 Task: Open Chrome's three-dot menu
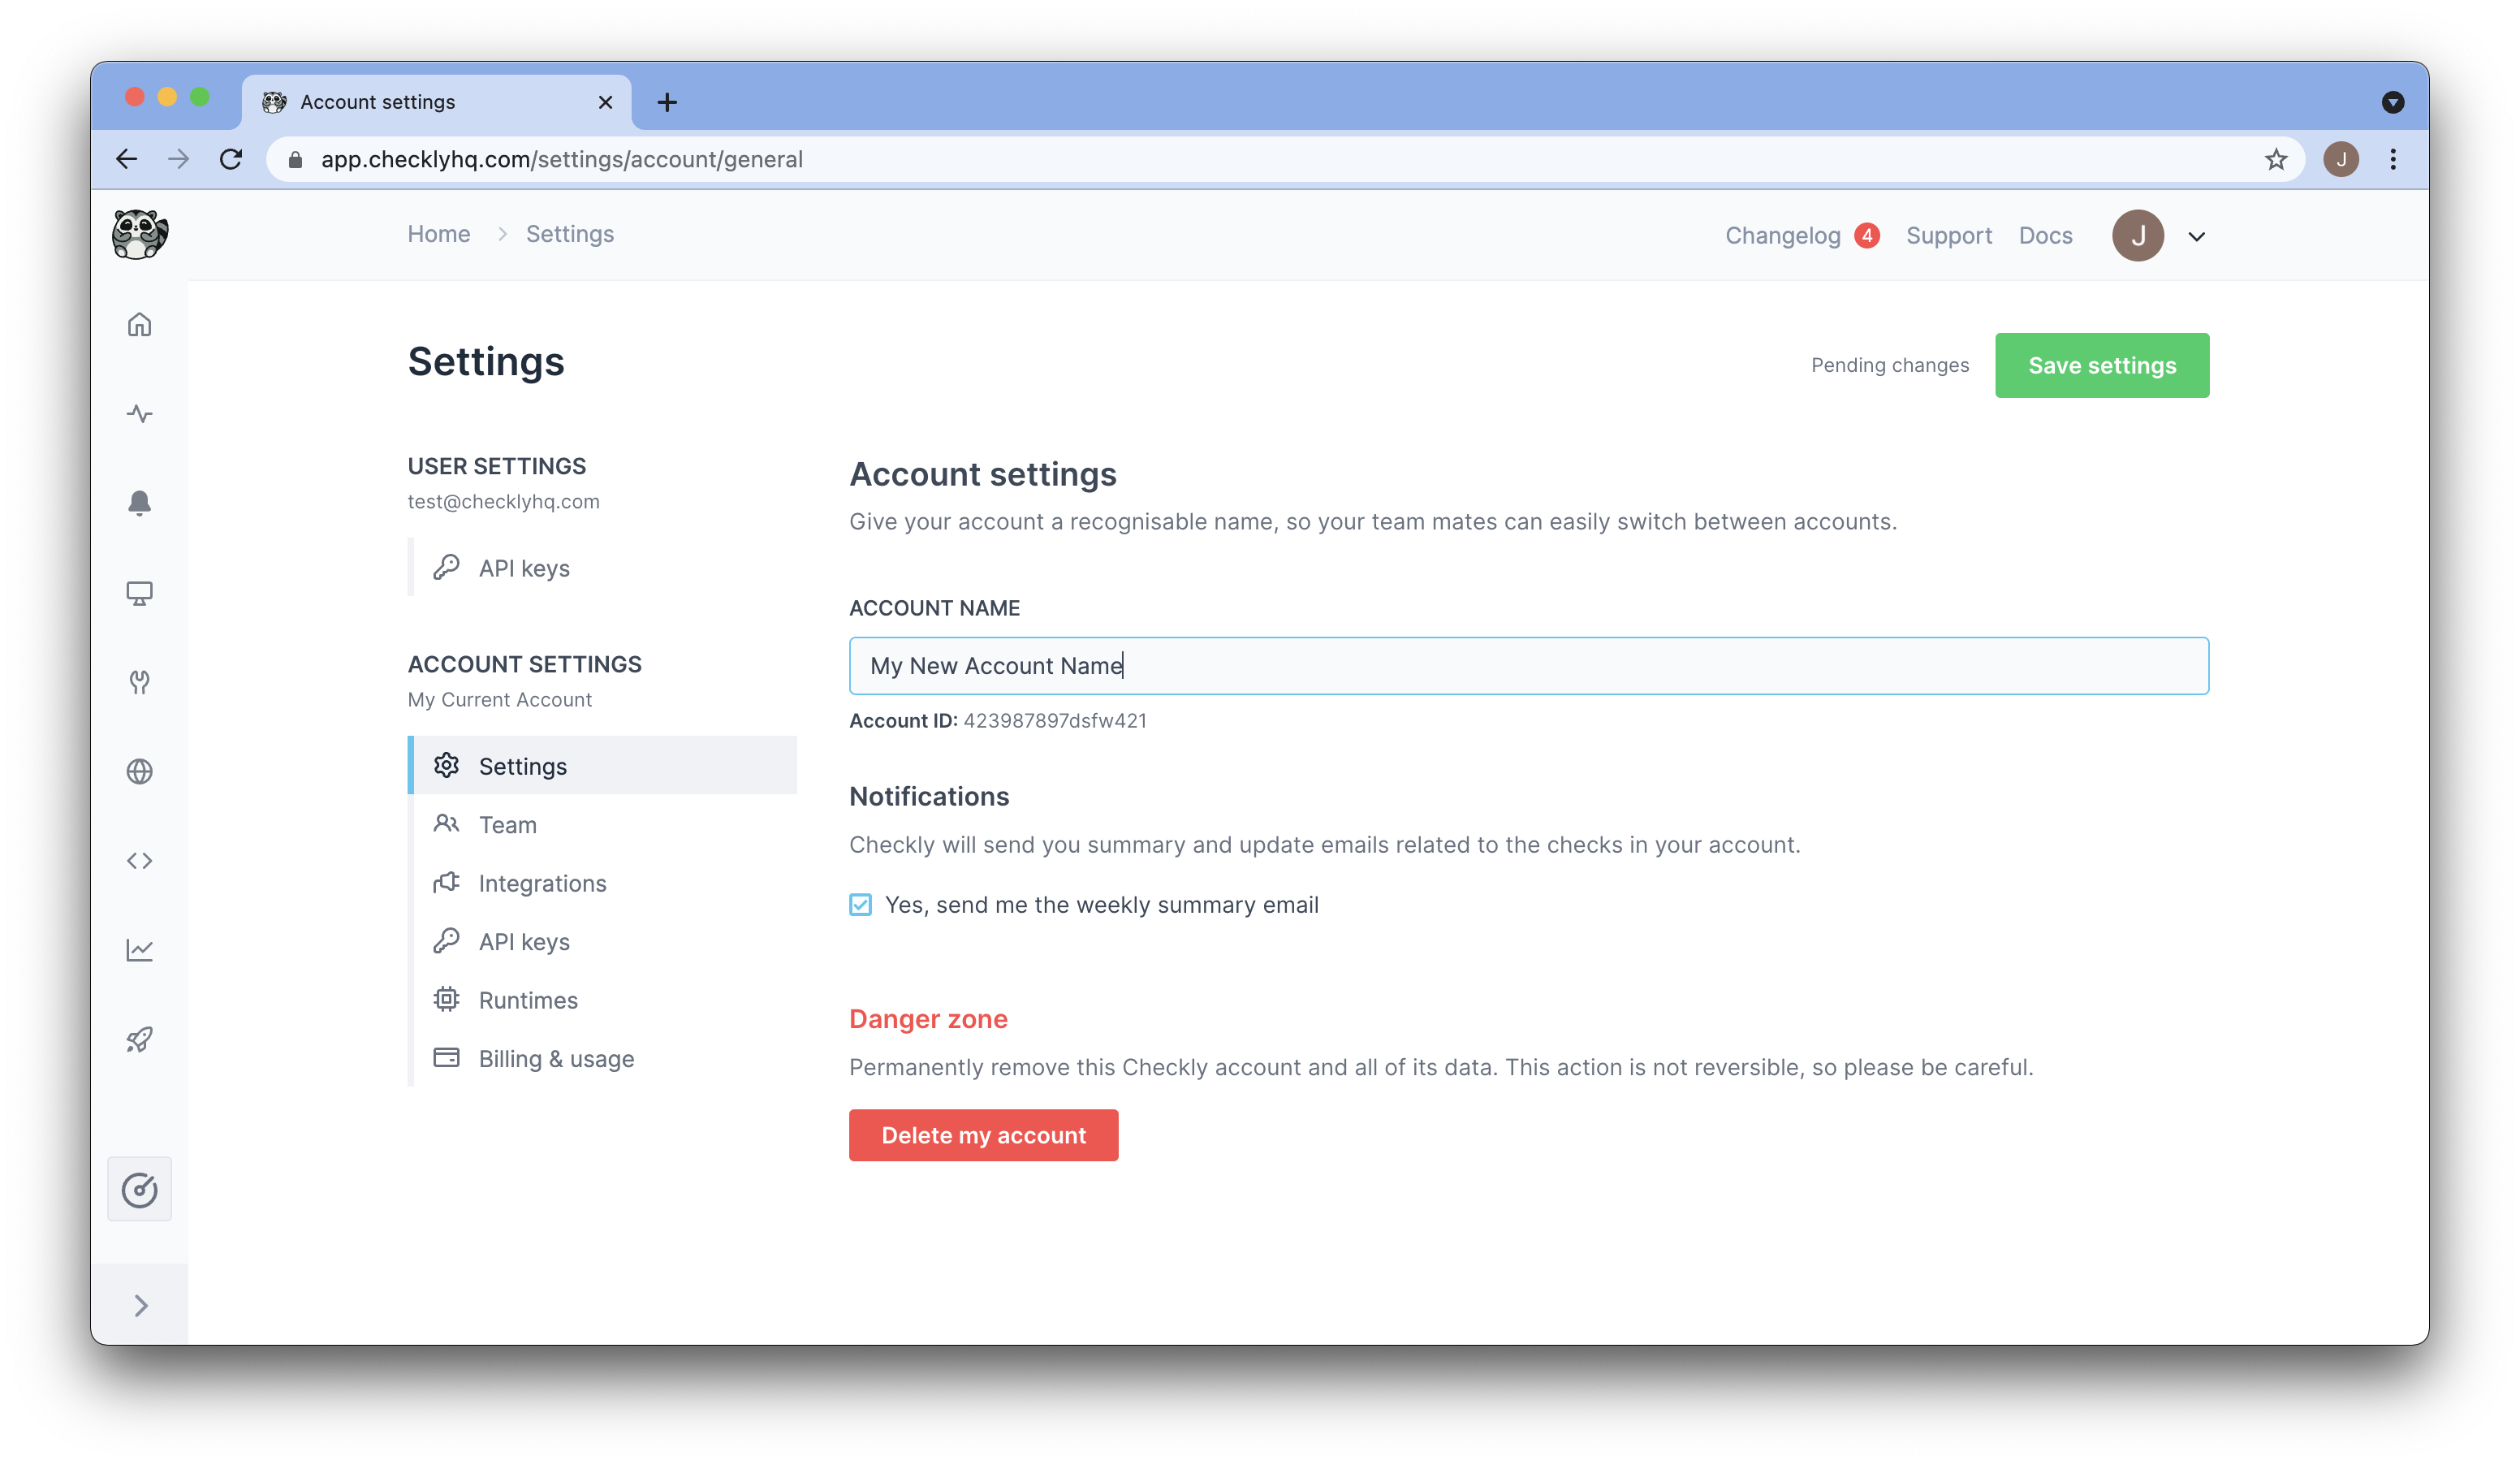pos(2392,159)
